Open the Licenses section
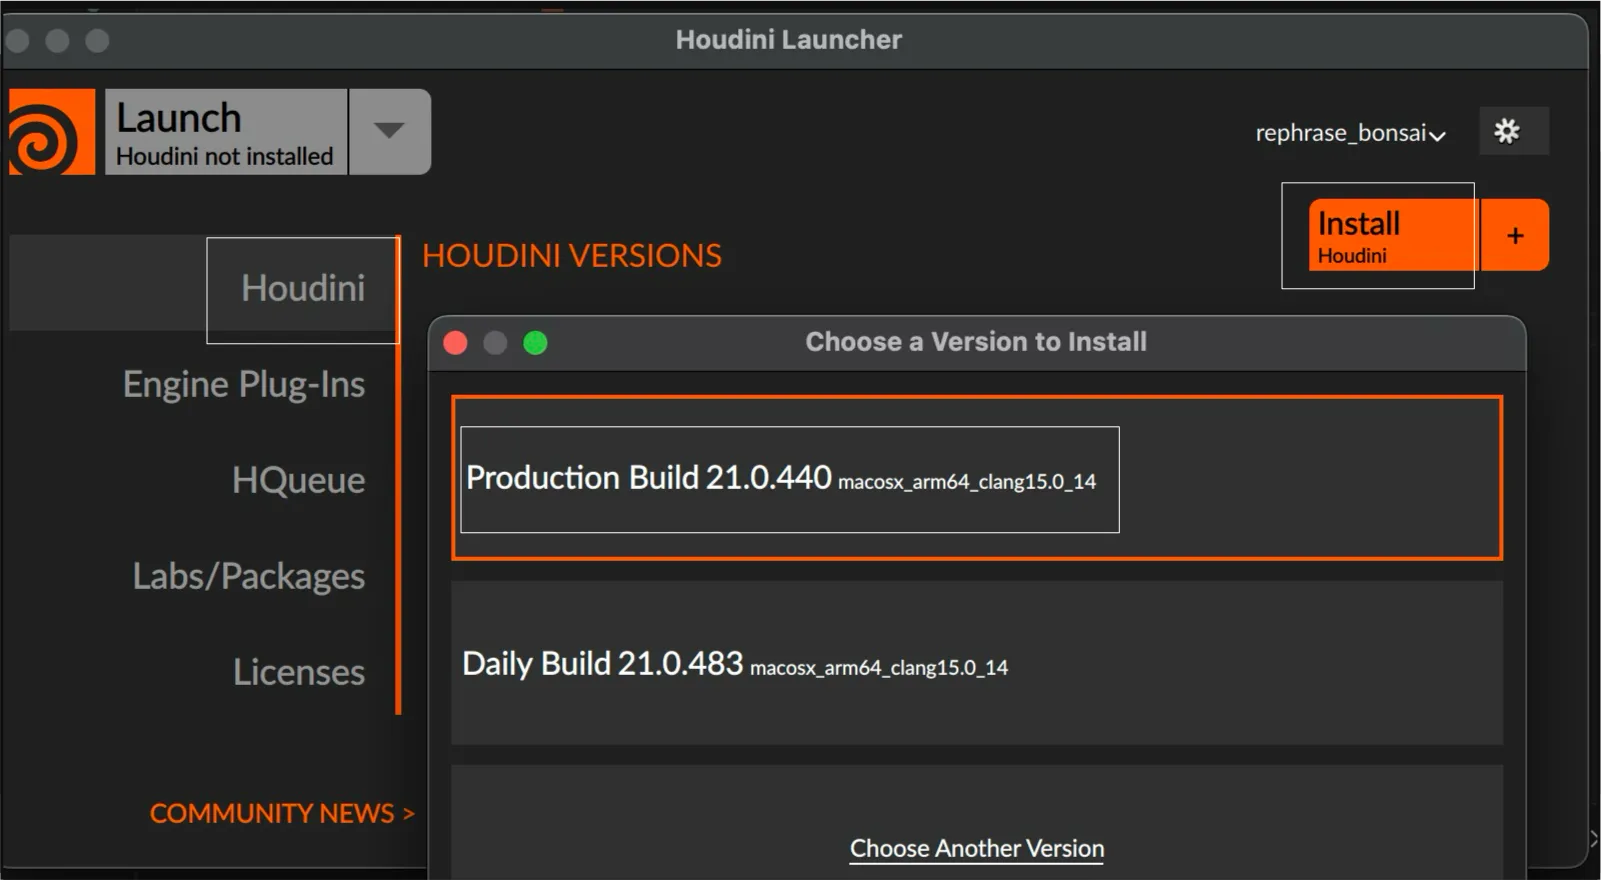Image resolution: width=1601 pixels, height=880 pixels. pyautogui.click(x=297, y=671)
